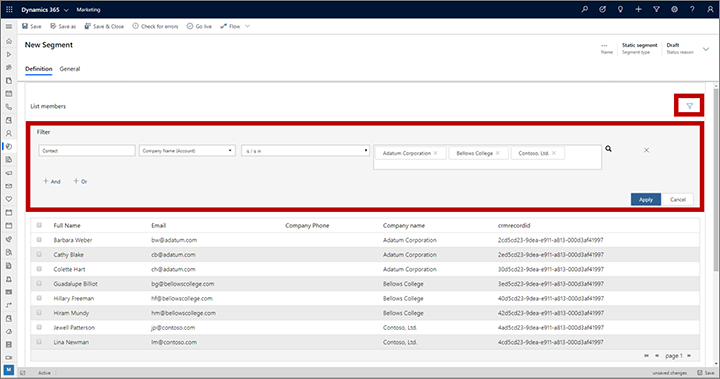The height and width of the screenshot is (379, 720).
Task: Expand the header details chevron
Action: click(x=706, y=49)
